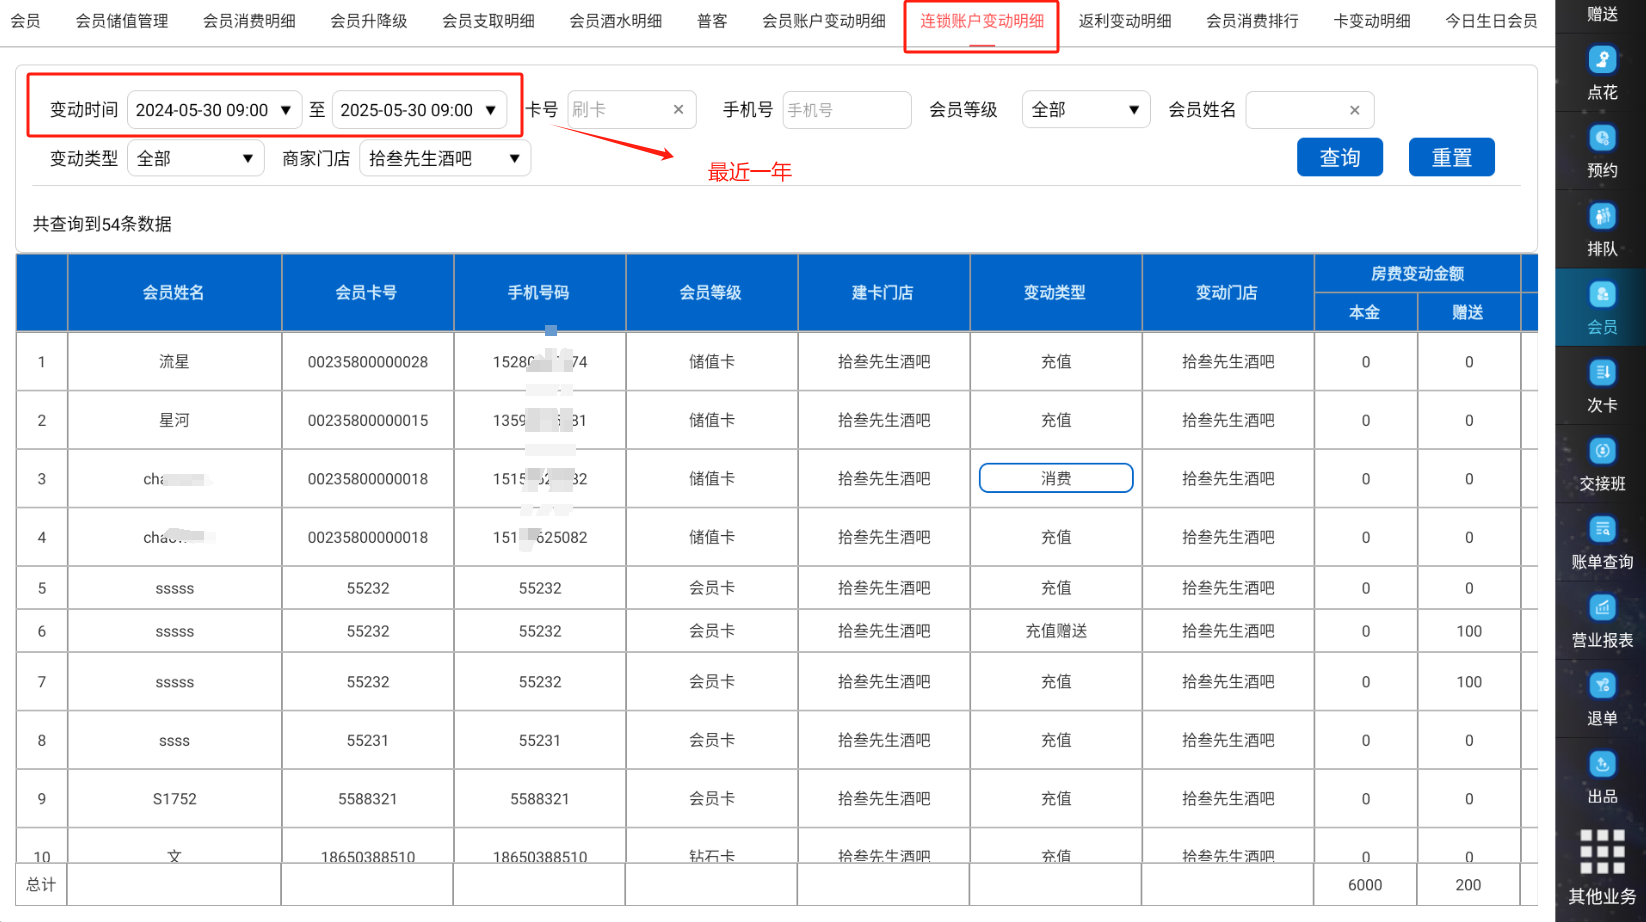The image size is (1646, 922).
Task: Open the 次卡 sidebar icon
Action: (1601, 386)
